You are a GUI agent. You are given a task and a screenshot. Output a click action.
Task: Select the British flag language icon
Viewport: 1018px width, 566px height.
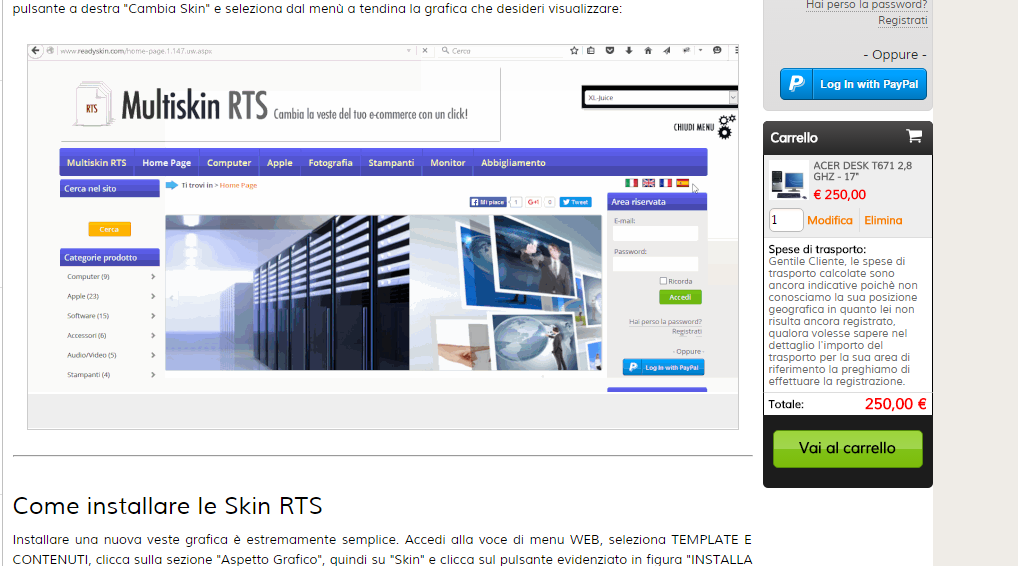click(x=649, y=183)
